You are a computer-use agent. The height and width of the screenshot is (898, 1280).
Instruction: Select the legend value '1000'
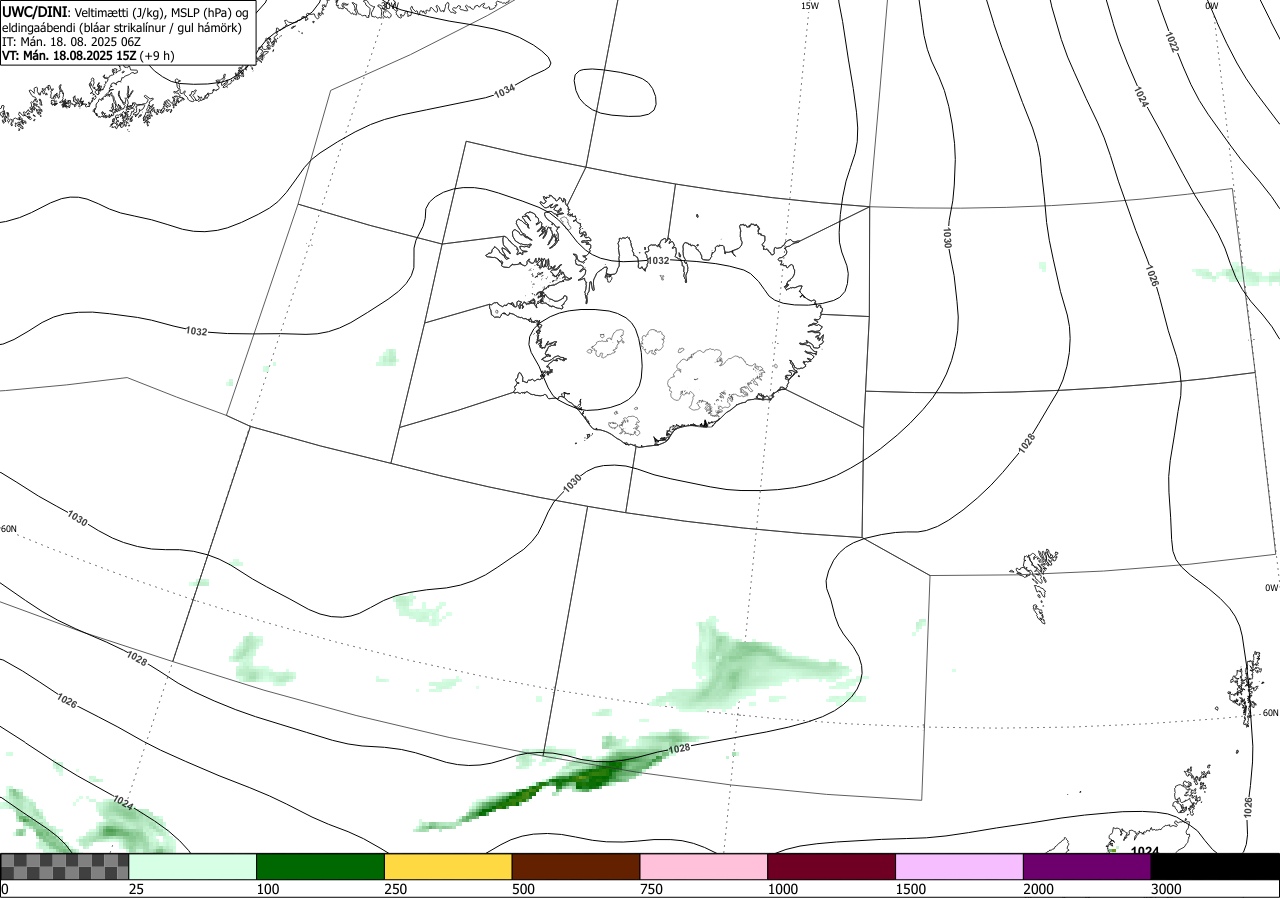tap(782, 889)
